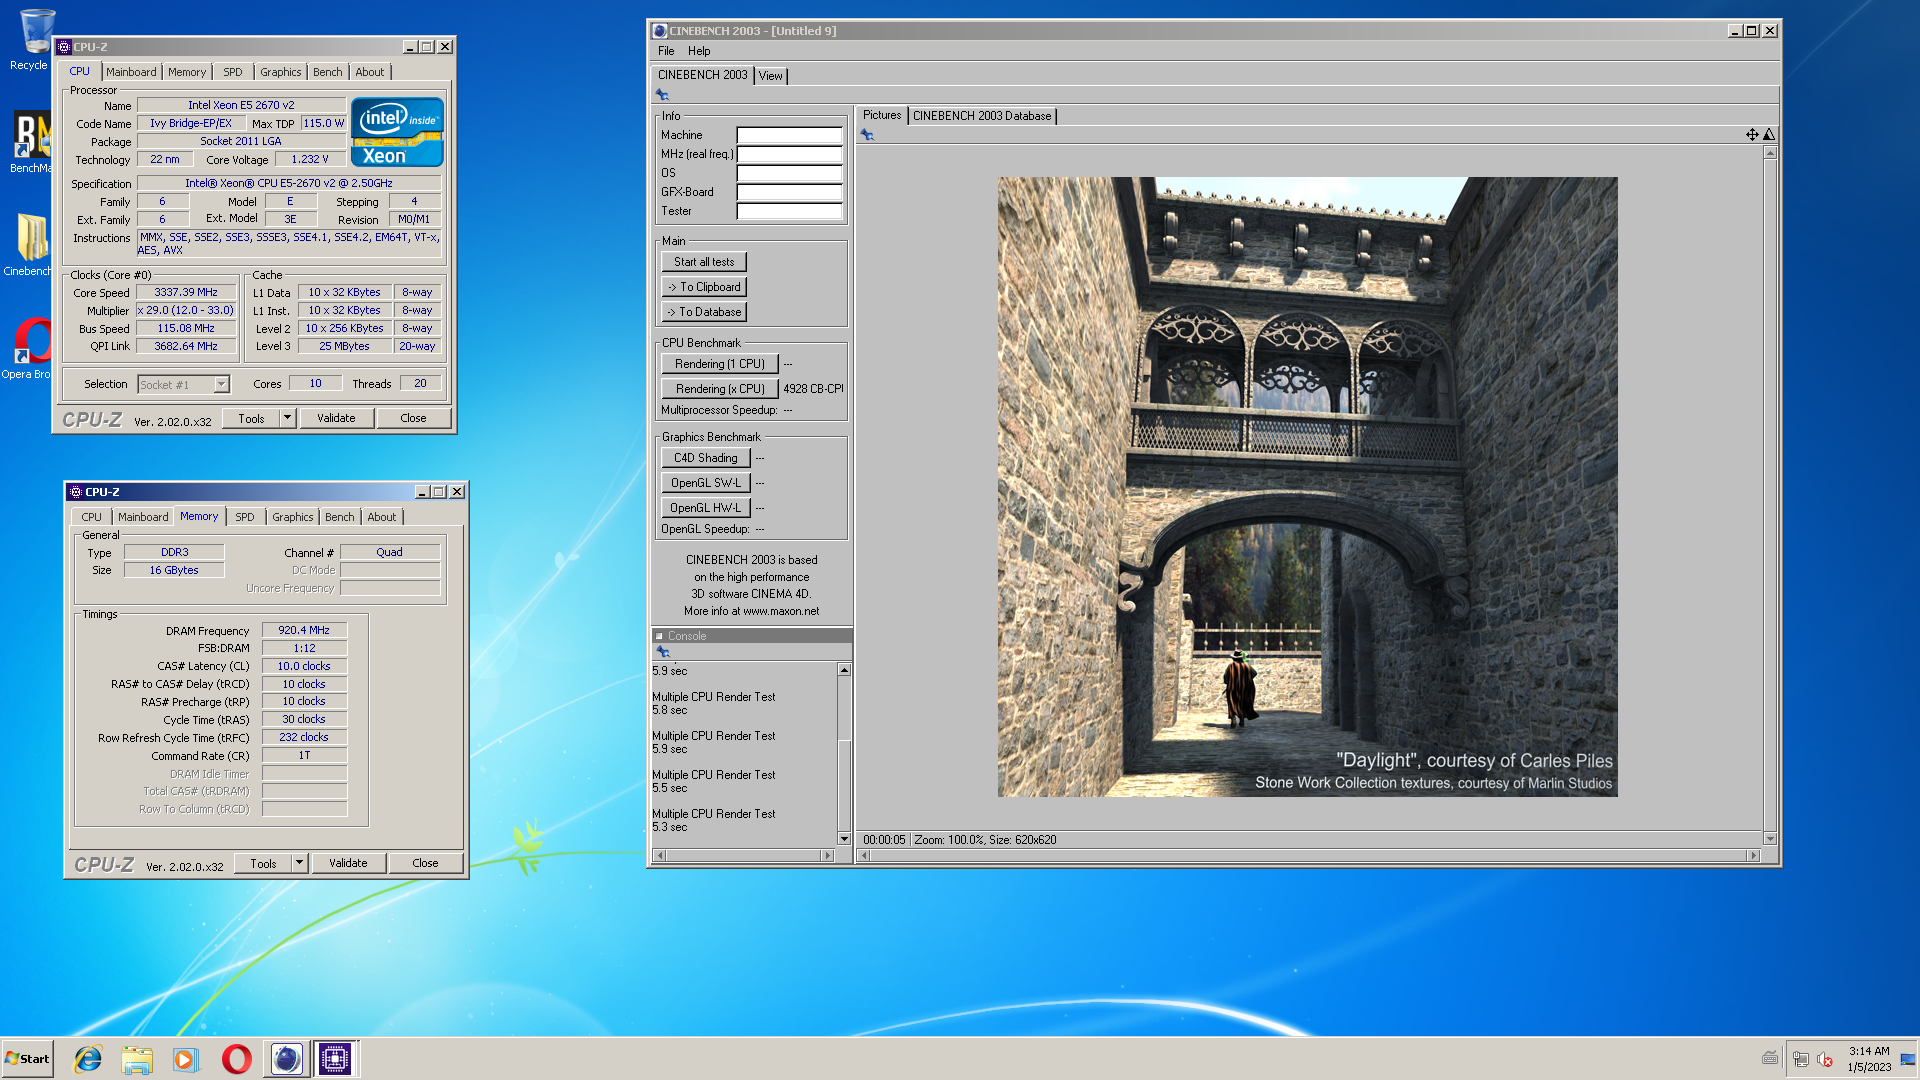Image resolution: width=1920 pixels, height=1080 pixels.
Task: Click the Machine input field
Action: pyautogui.click(x=790, y=135)
